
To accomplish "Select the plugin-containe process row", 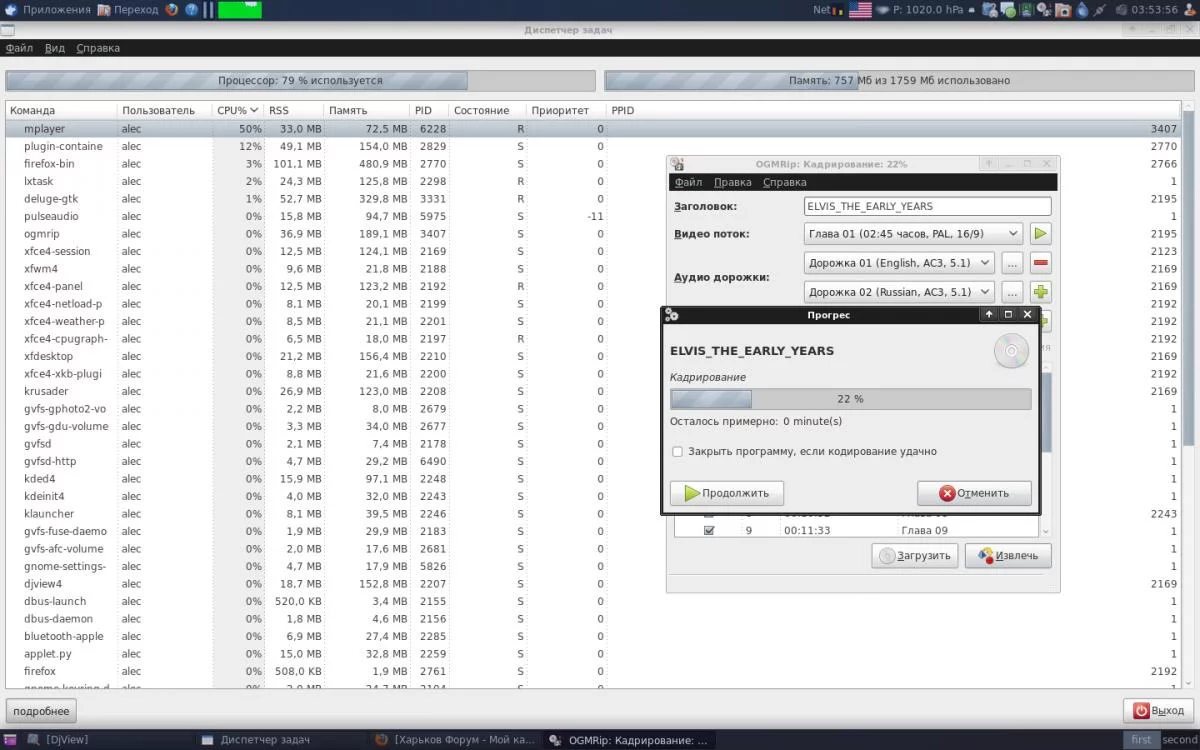I will pyautogui.click(x=594, y=146).
